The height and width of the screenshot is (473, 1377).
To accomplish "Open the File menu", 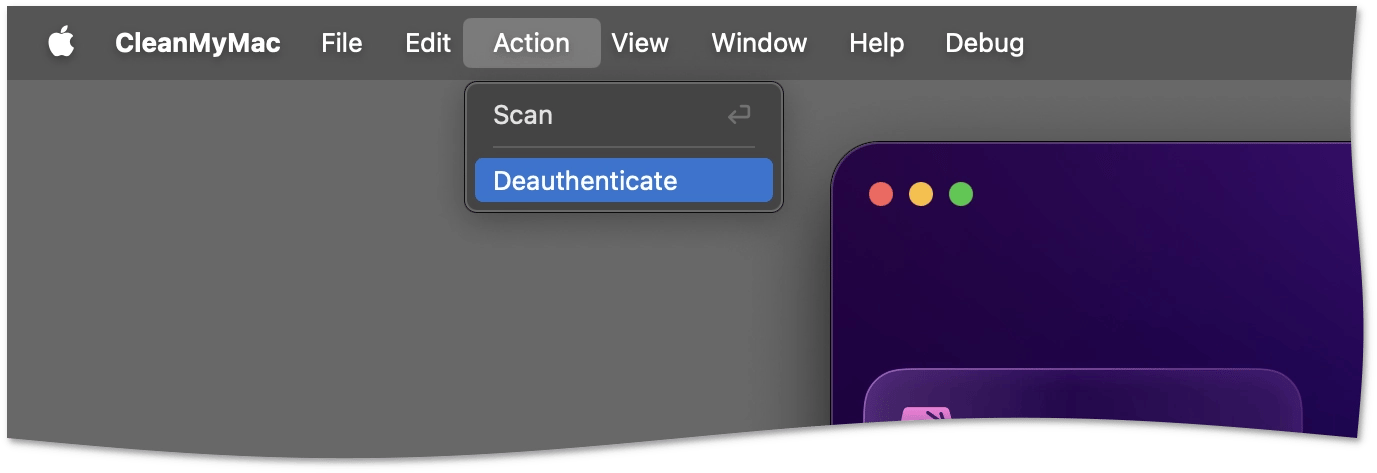I will point(342,43).
